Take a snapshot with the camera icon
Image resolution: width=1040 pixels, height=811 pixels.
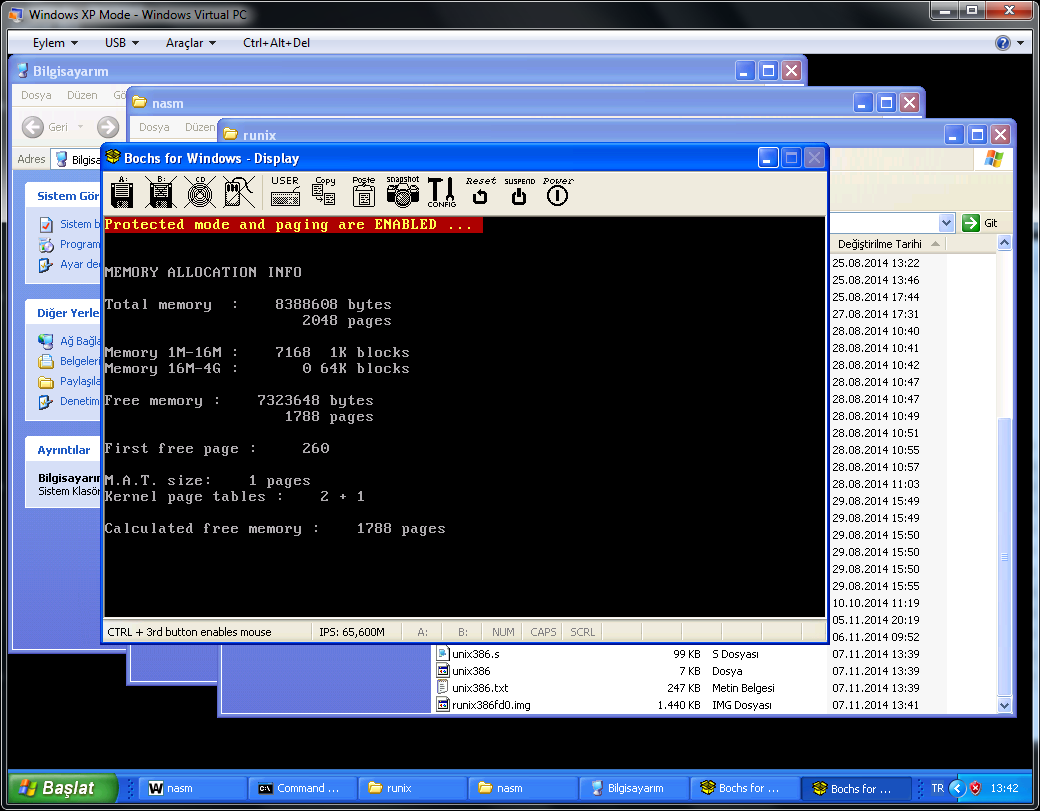pyautogui.click(x=403, y=192)
